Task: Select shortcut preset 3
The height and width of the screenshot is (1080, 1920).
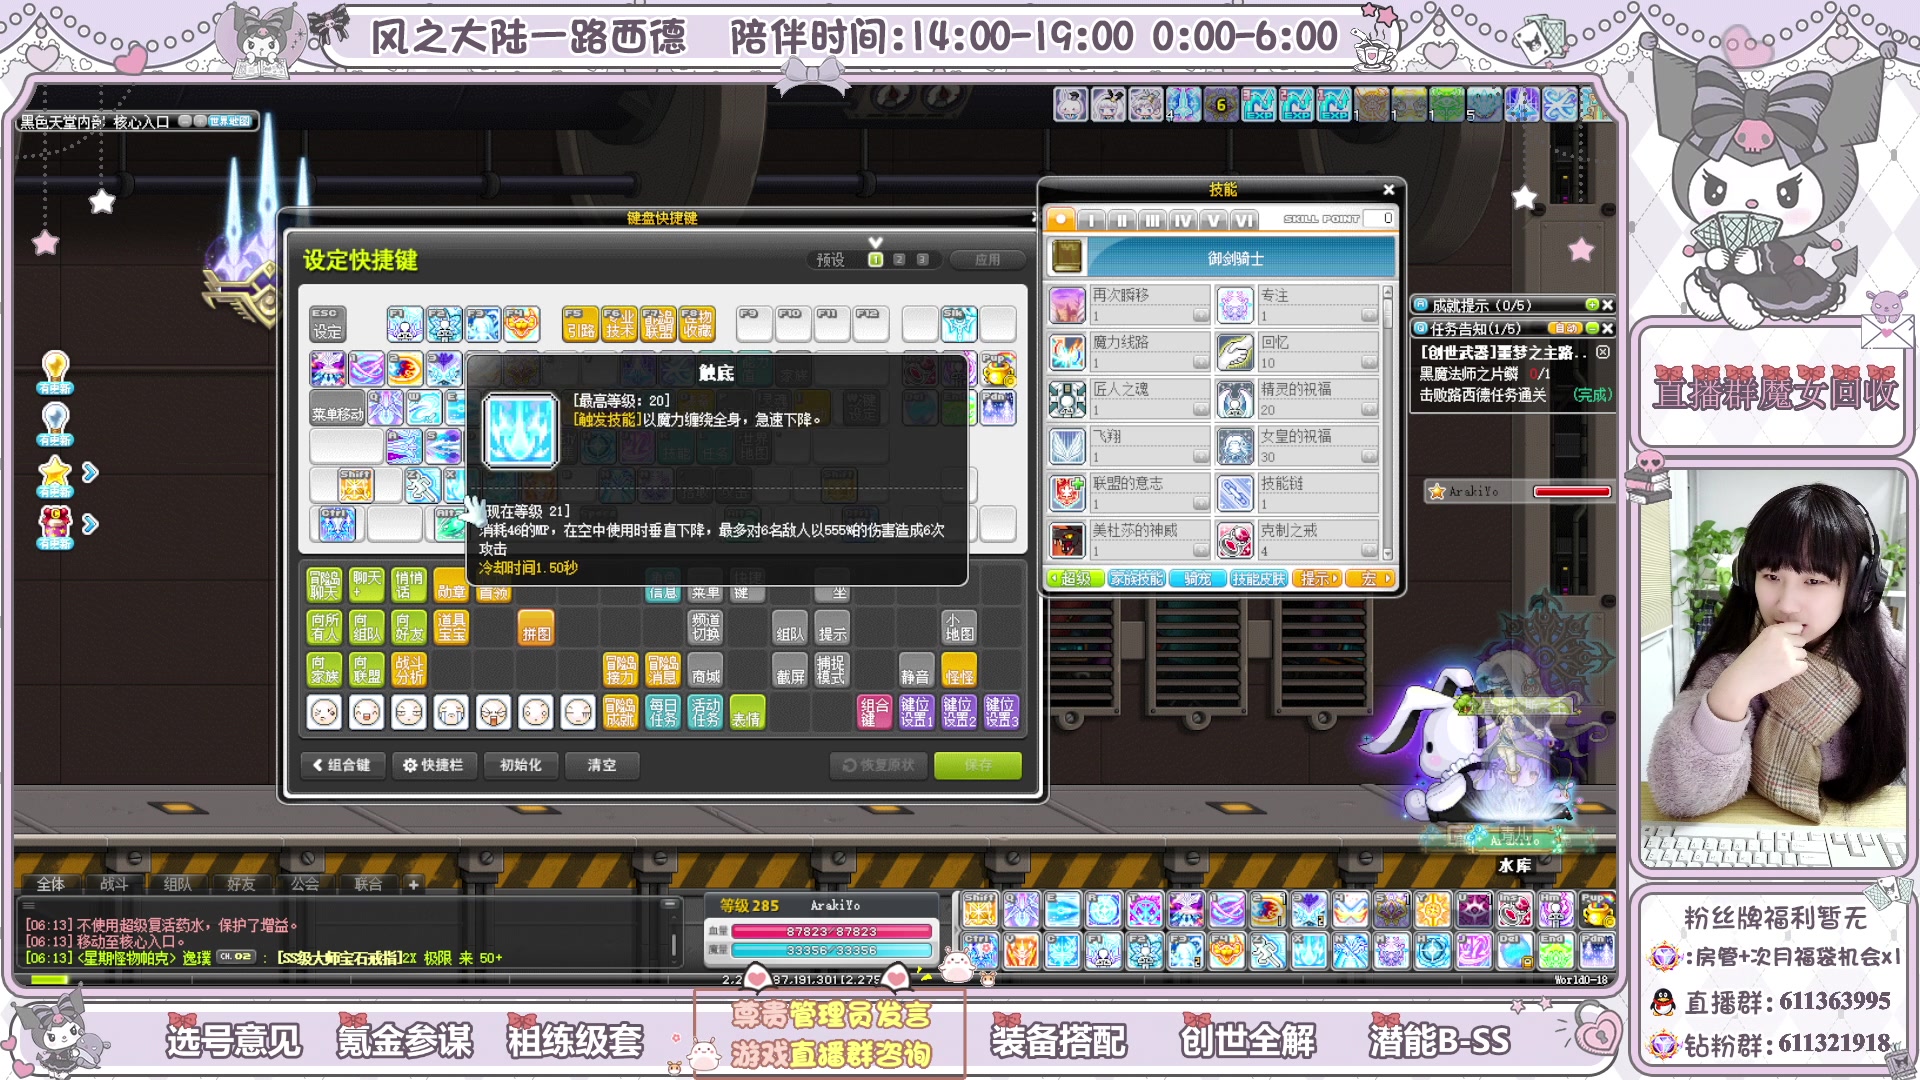Action: 922,260
